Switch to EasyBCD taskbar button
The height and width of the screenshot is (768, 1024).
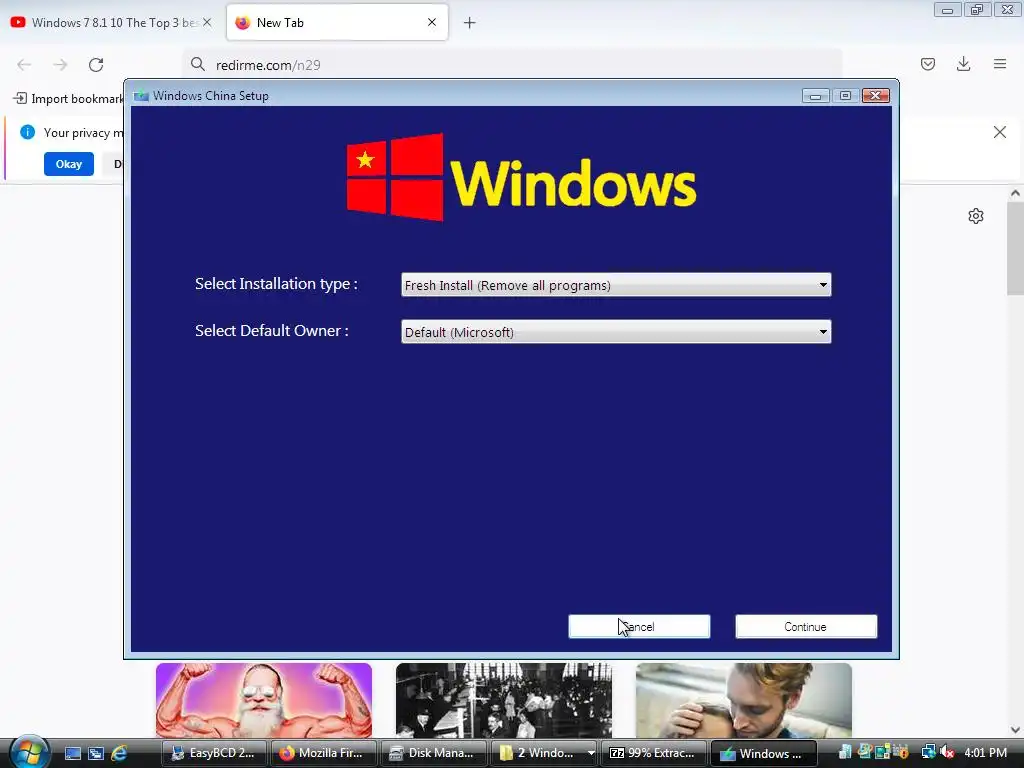click(214, 753)
